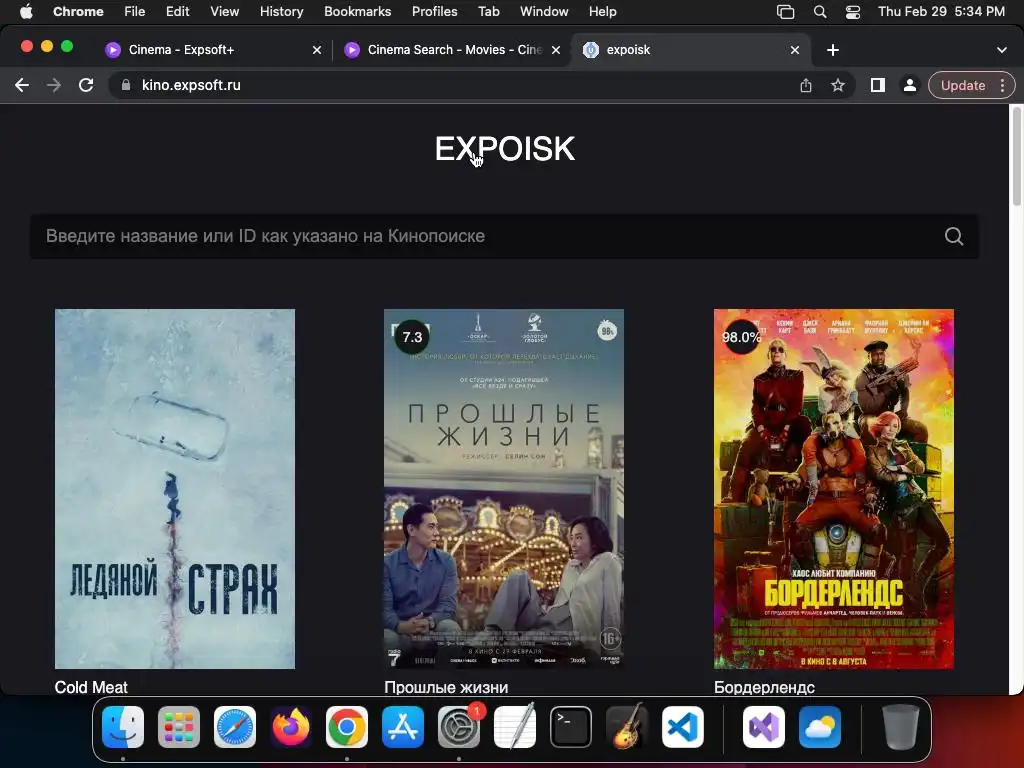This screenshot has height=768, width=1024.
Task: Open Visual Studio Code from the Dock
Action: tap(683, 727)
